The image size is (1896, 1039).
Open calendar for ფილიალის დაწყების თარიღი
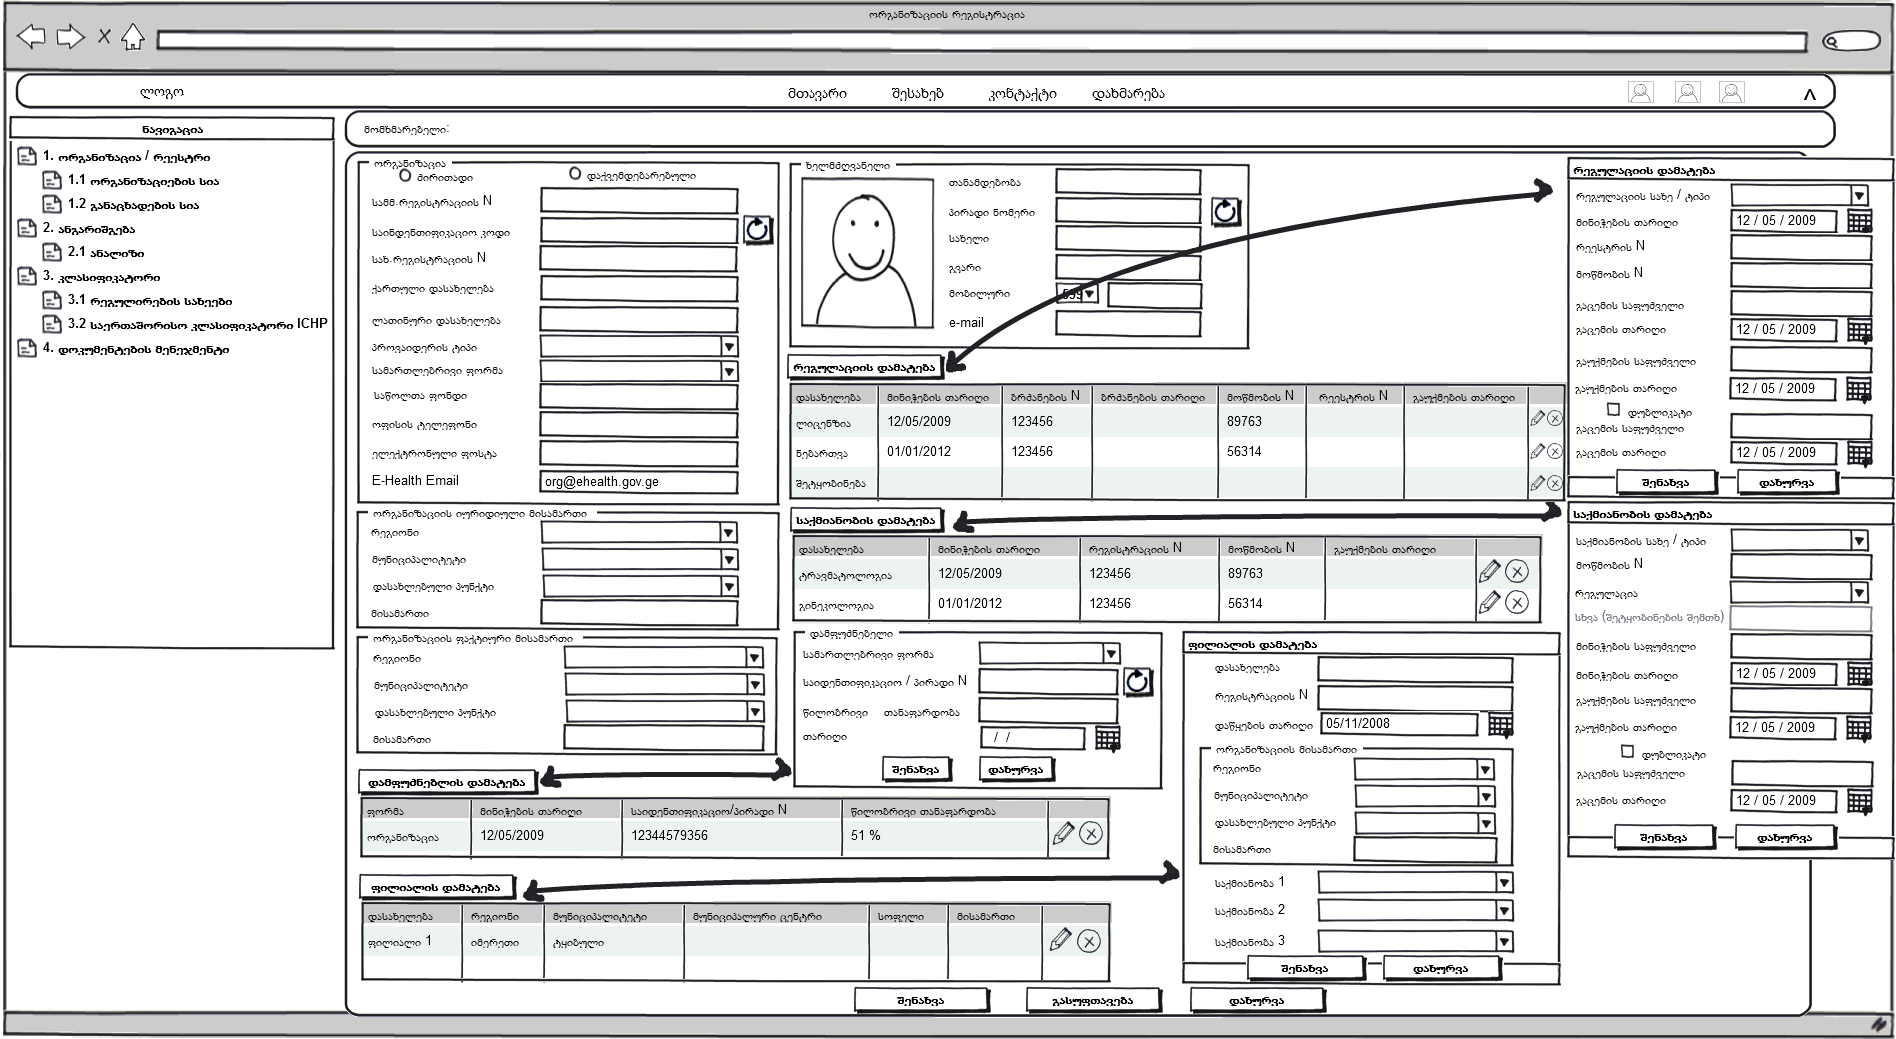click(1500, 724)
